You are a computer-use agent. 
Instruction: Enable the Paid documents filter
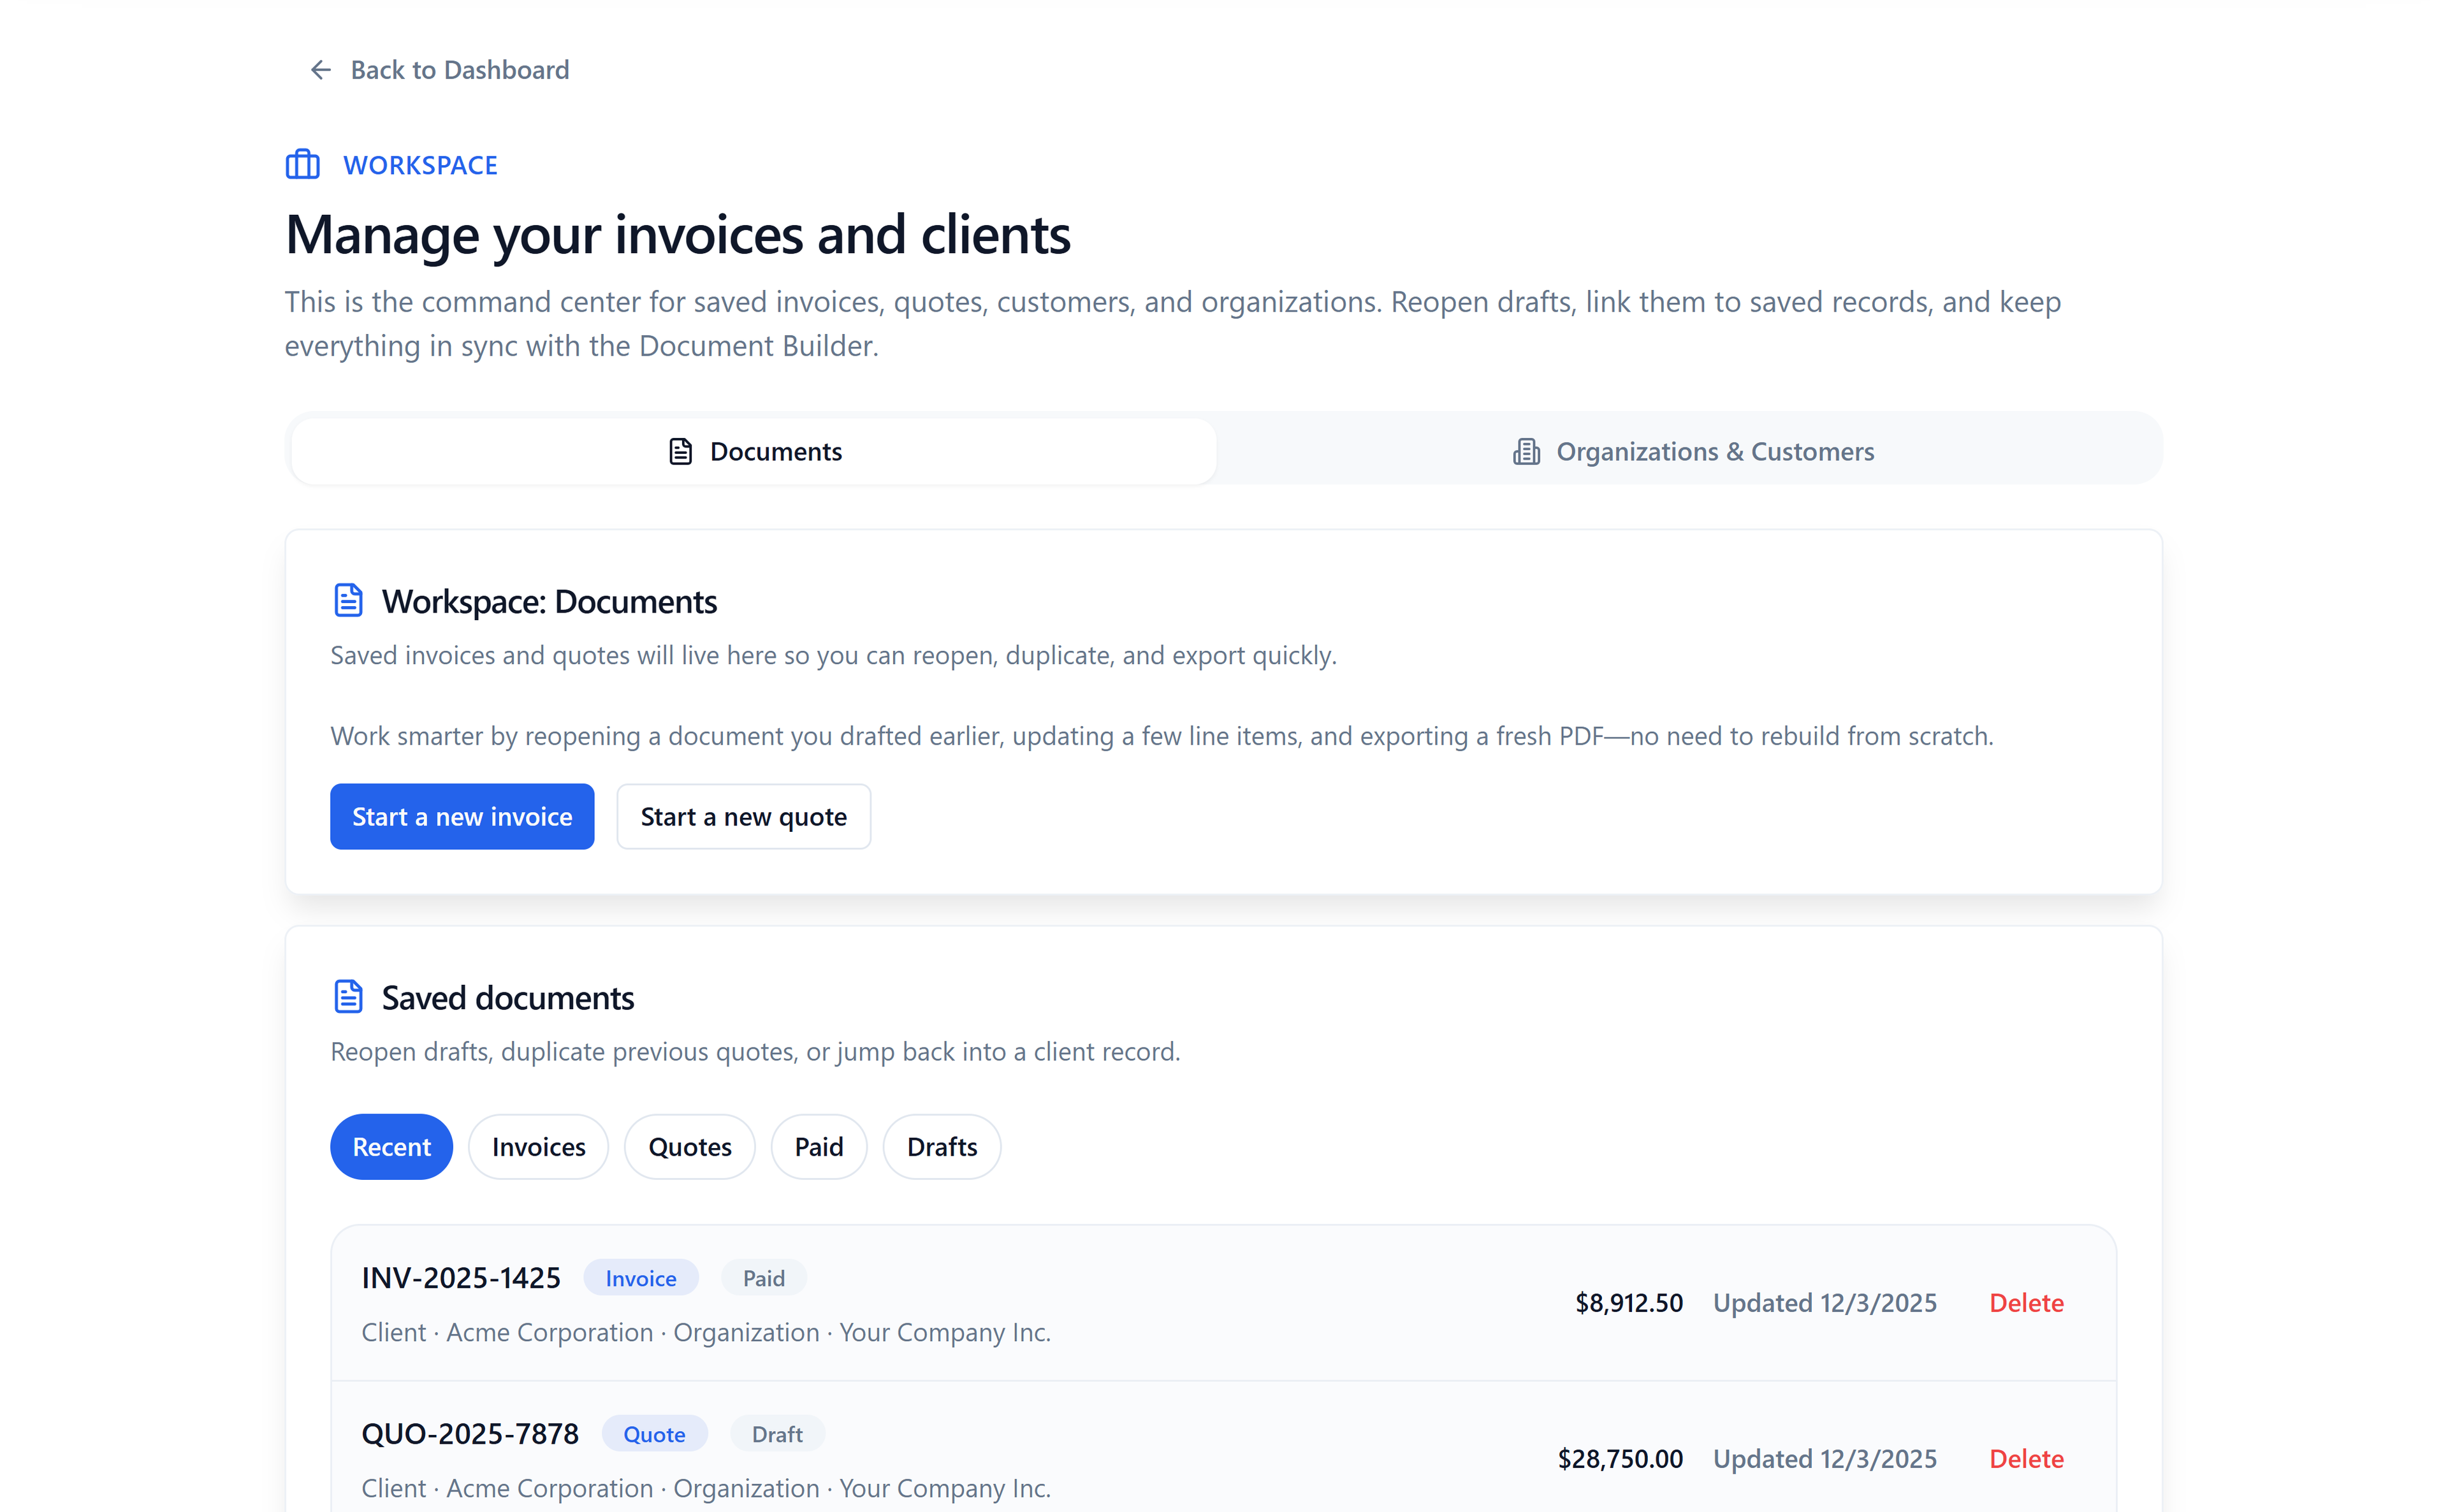(818, 1146)
